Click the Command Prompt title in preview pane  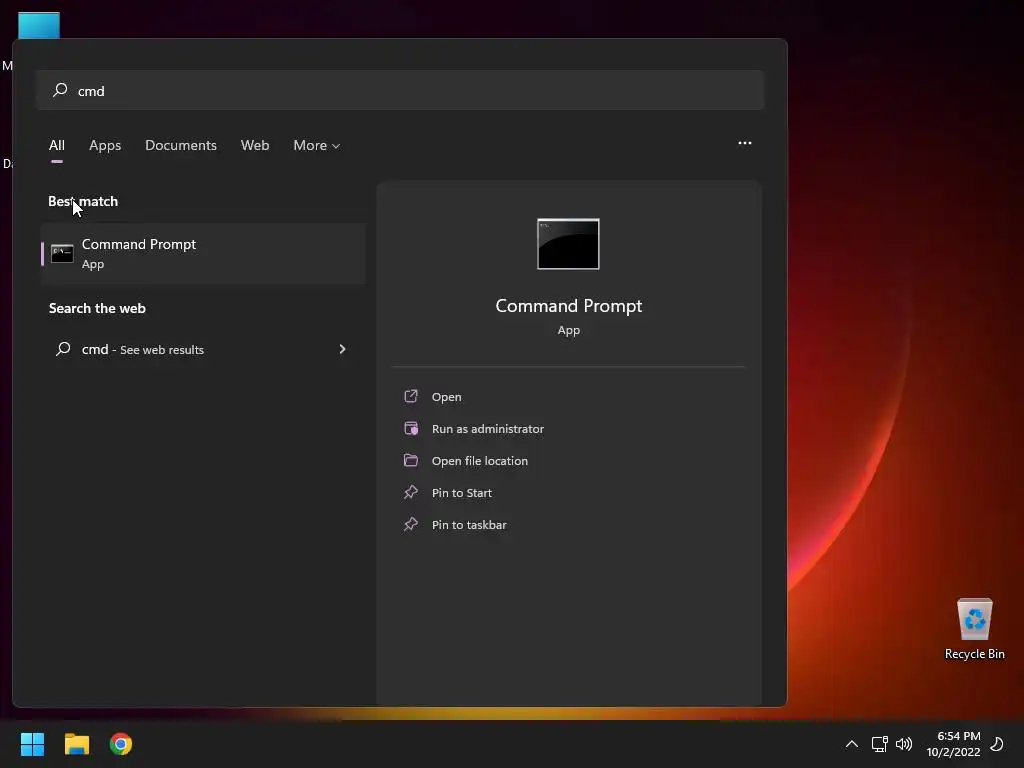click(x=568, y=306)
